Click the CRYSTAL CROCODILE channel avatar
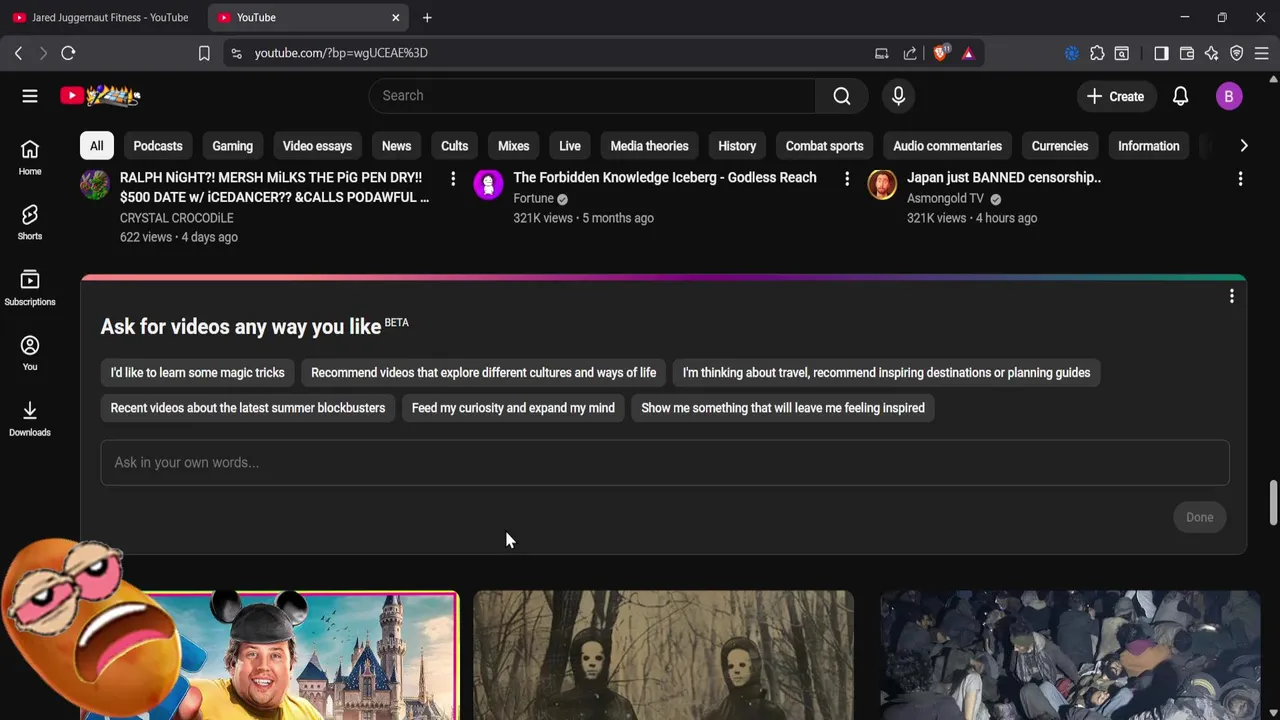Viewport: 1280px width, 720px height. click(x=95, y=185)
